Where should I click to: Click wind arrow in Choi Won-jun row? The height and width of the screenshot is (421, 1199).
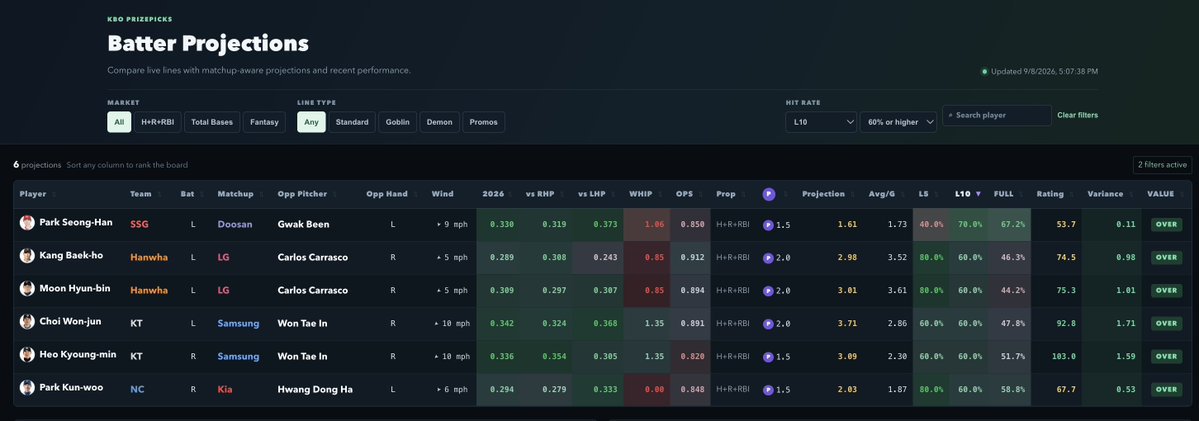(x=437, y=324)
